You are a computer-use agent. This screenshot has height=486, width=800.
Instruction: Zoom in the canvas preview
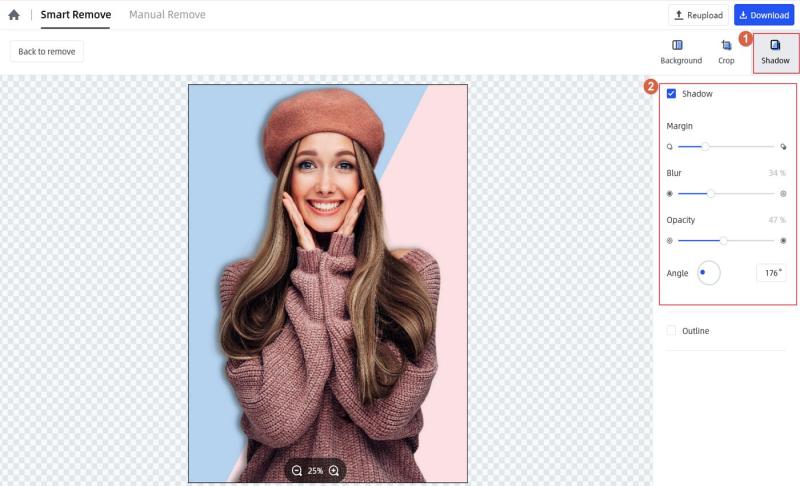pyautogui.click(x=334, y=471)
